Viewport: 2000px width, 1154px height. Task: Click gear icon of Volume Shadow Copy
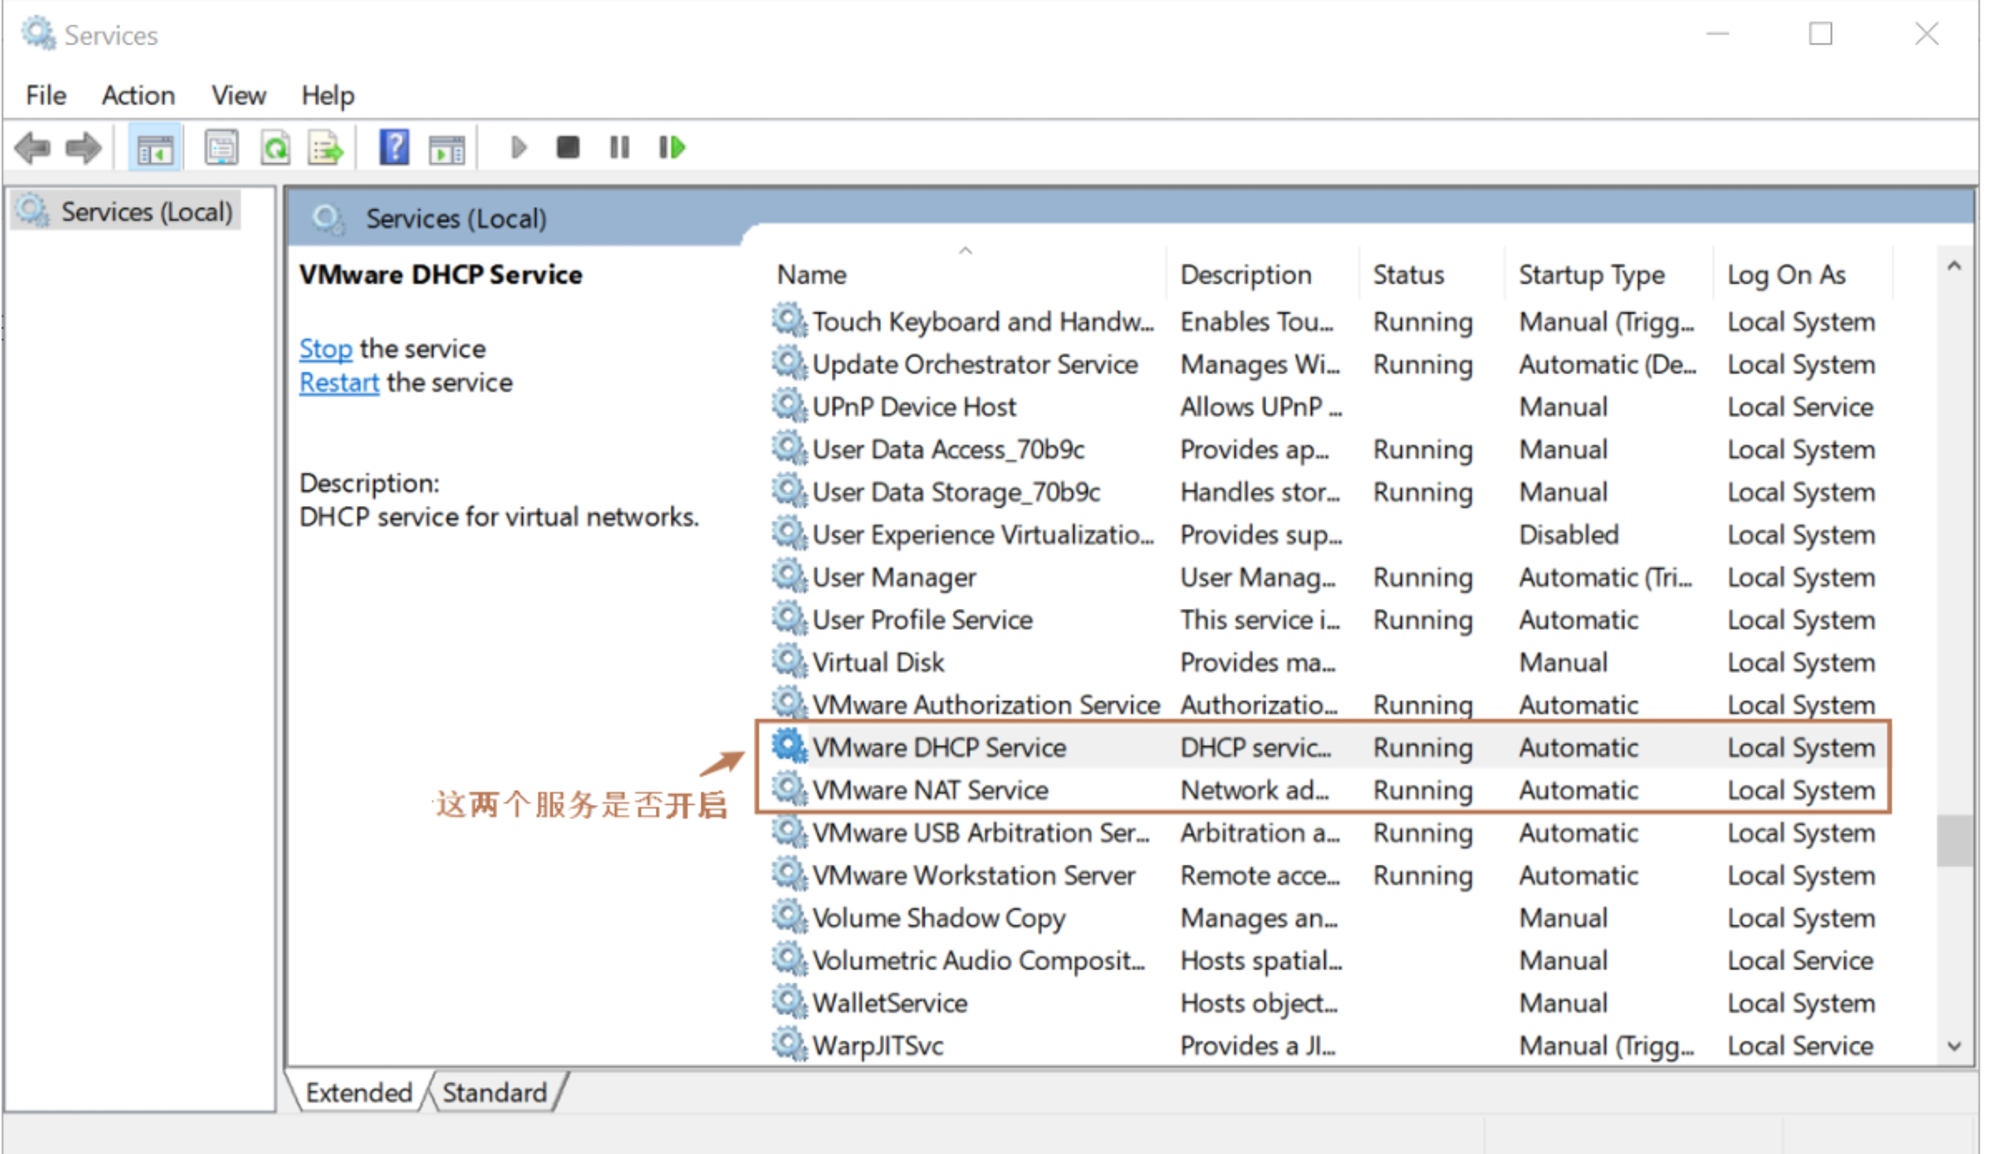tap(789, 916)
